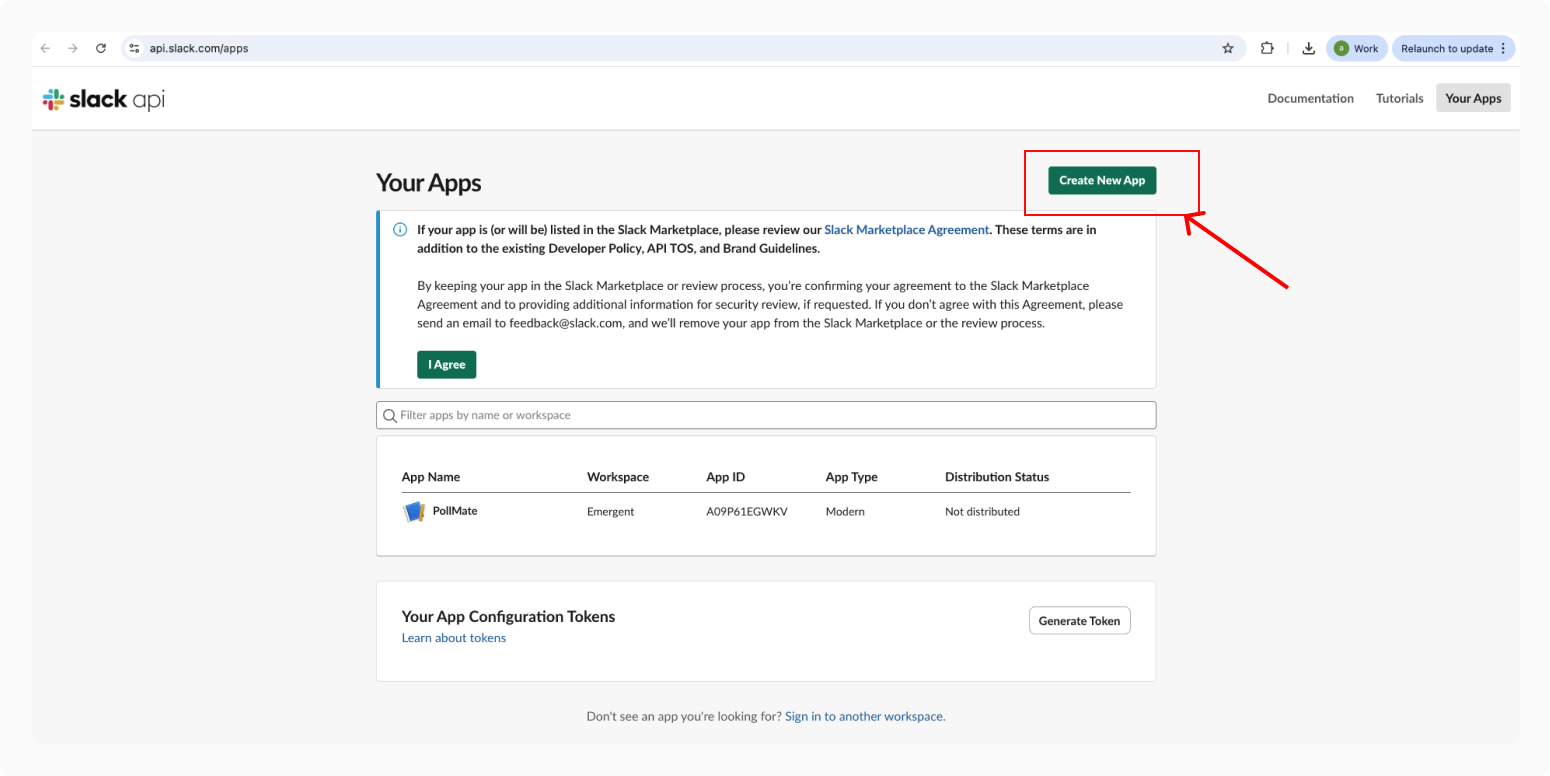
Task: Click the address bar URL api.slack.com/apps
Action: click(x=199, y=48)
